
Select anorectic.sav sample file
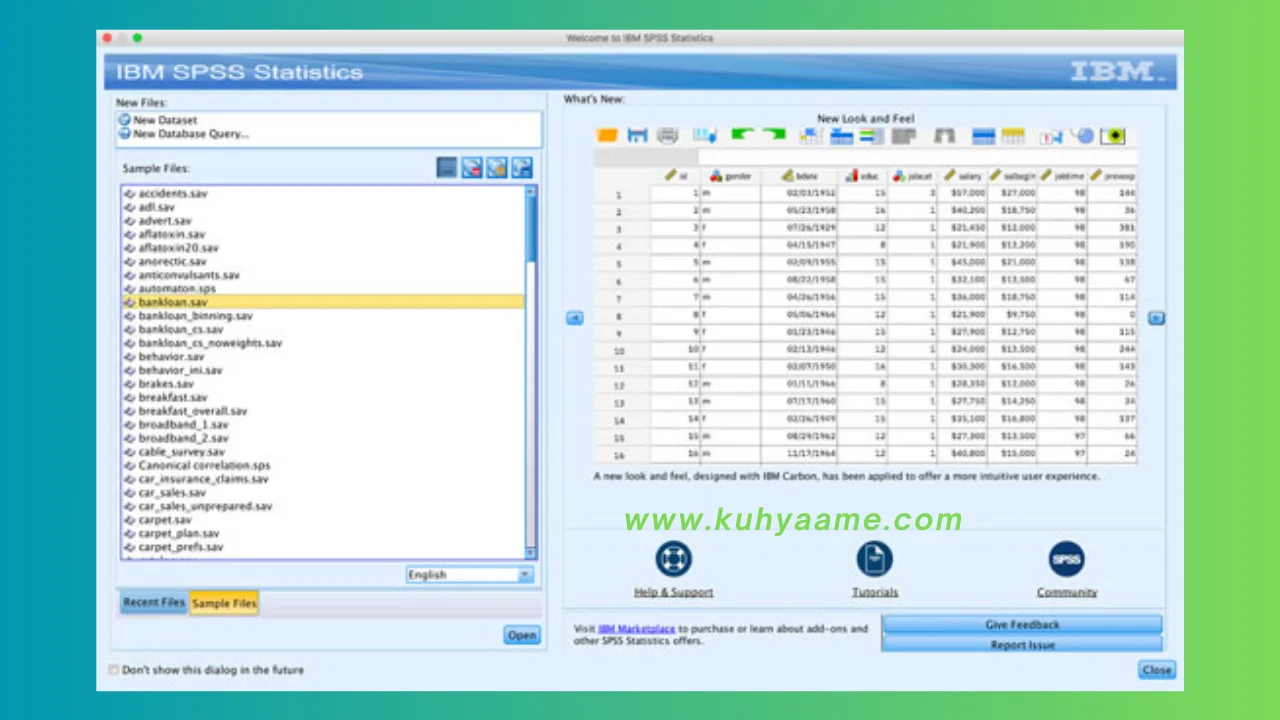[322, 261]
